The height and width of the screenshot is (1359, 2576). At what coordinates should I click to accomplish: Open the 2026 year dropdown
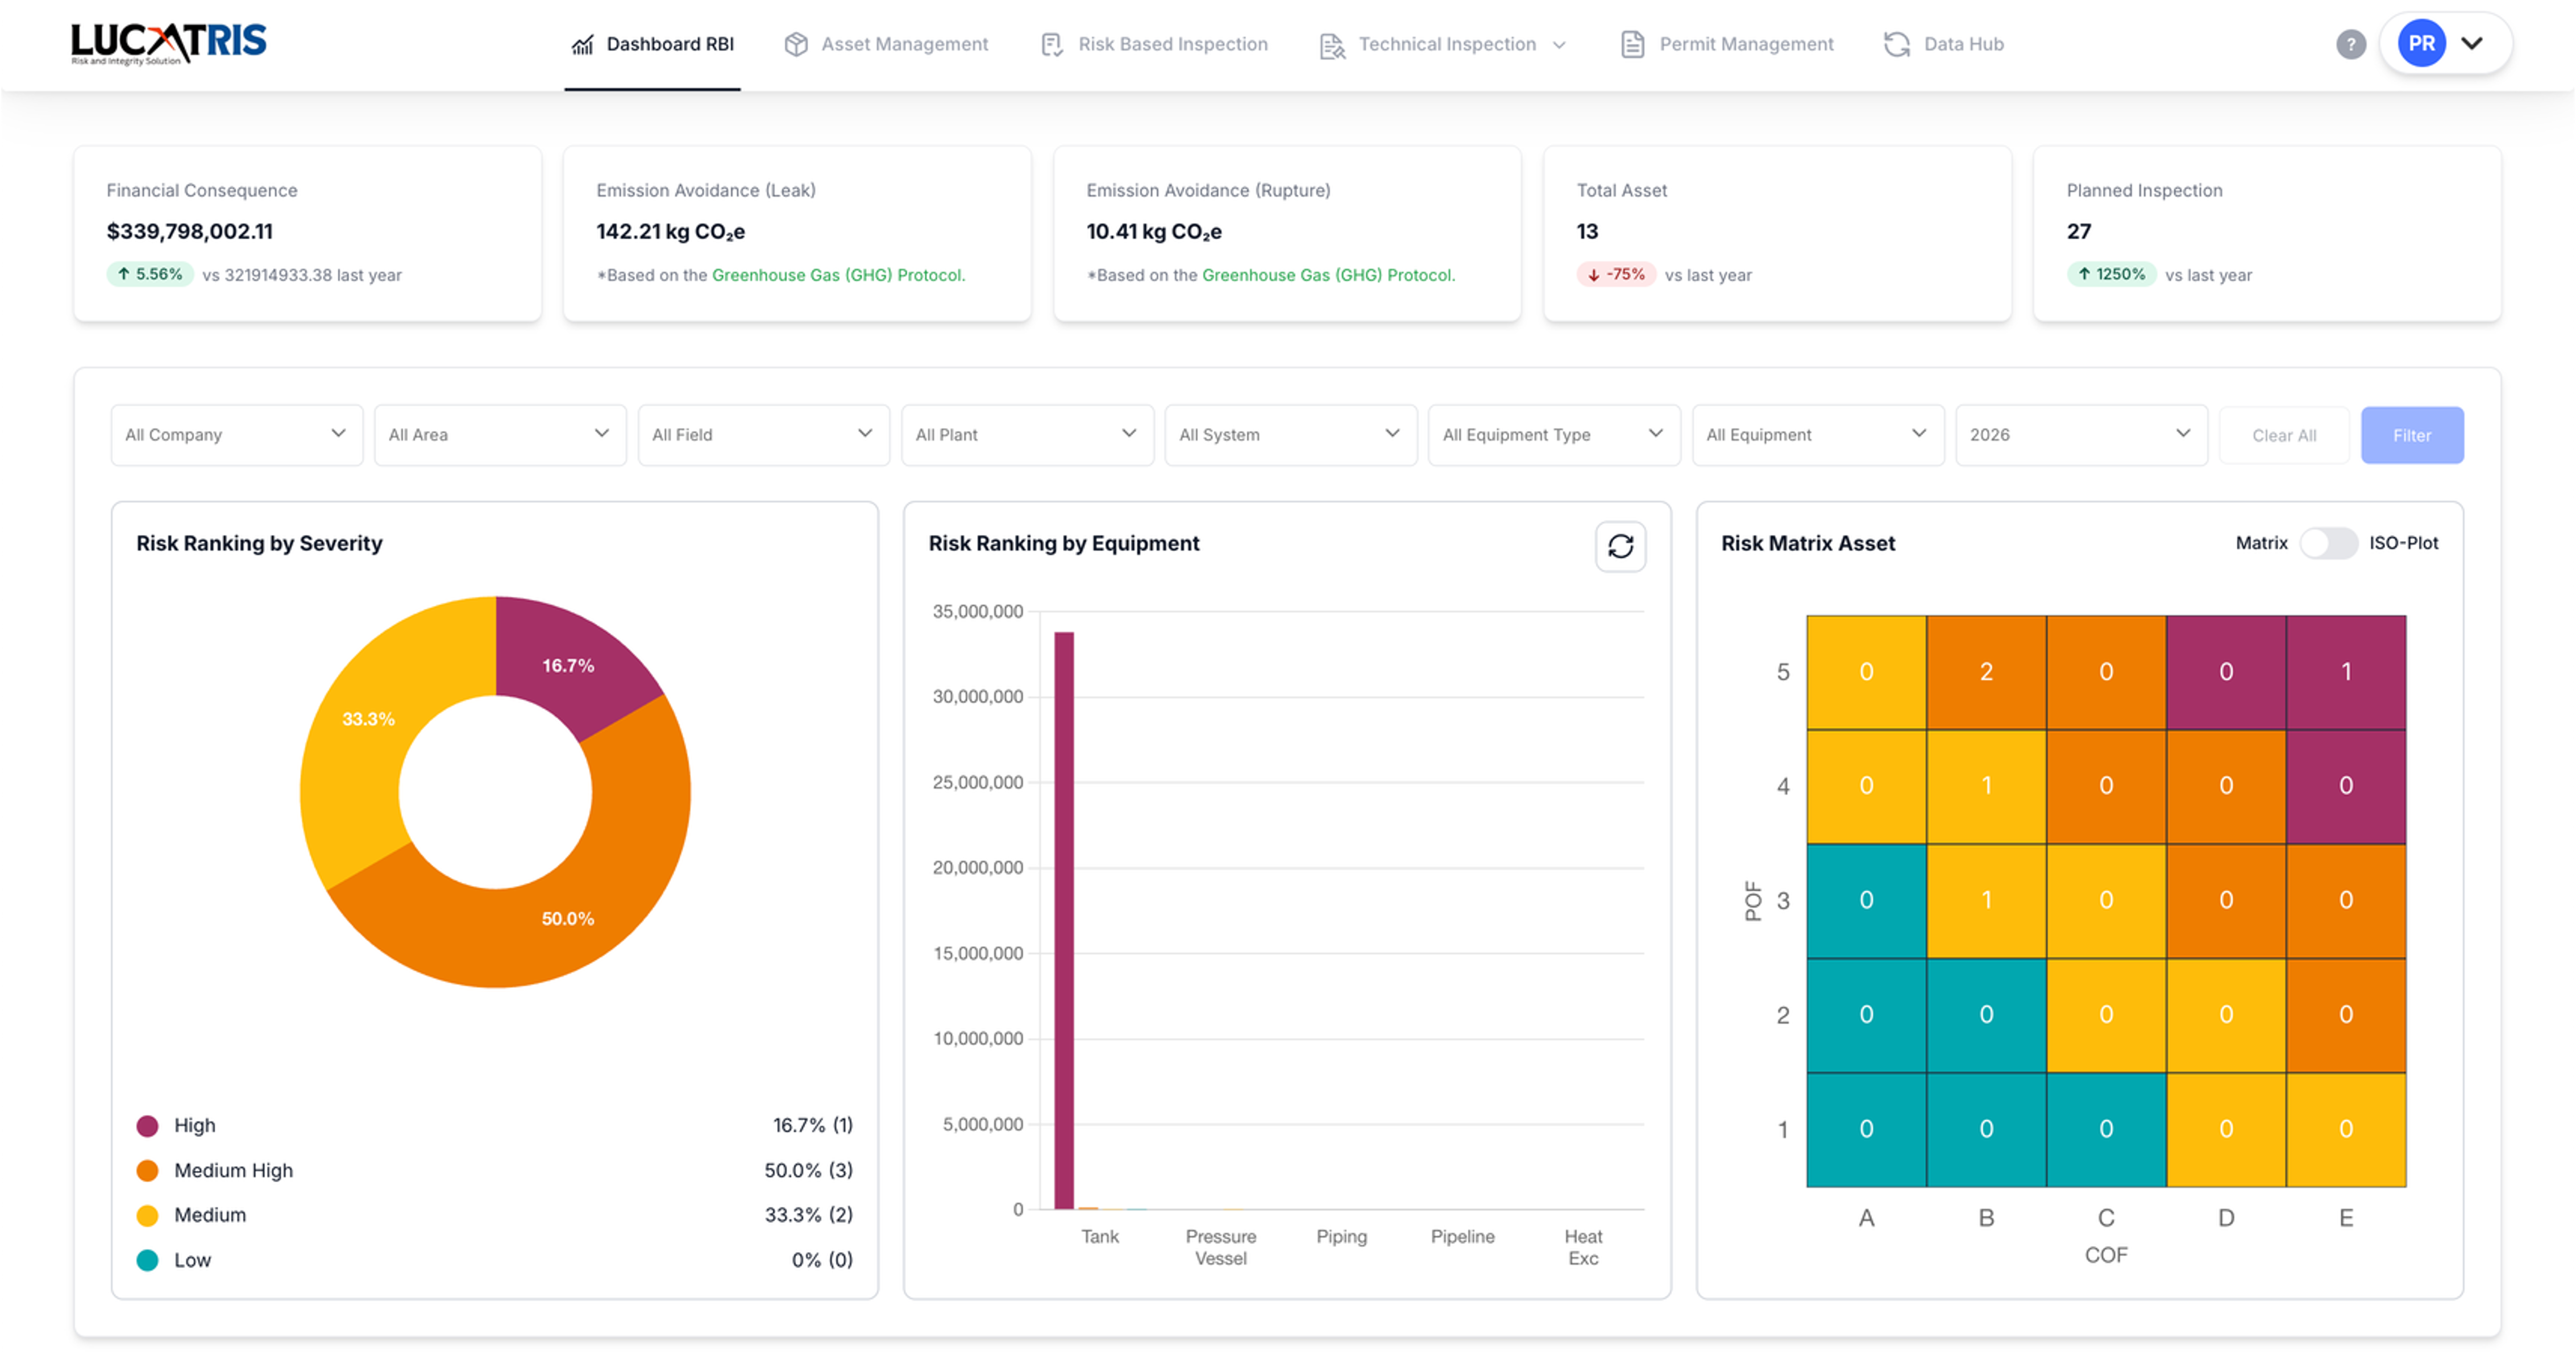tap(2081, 435)
